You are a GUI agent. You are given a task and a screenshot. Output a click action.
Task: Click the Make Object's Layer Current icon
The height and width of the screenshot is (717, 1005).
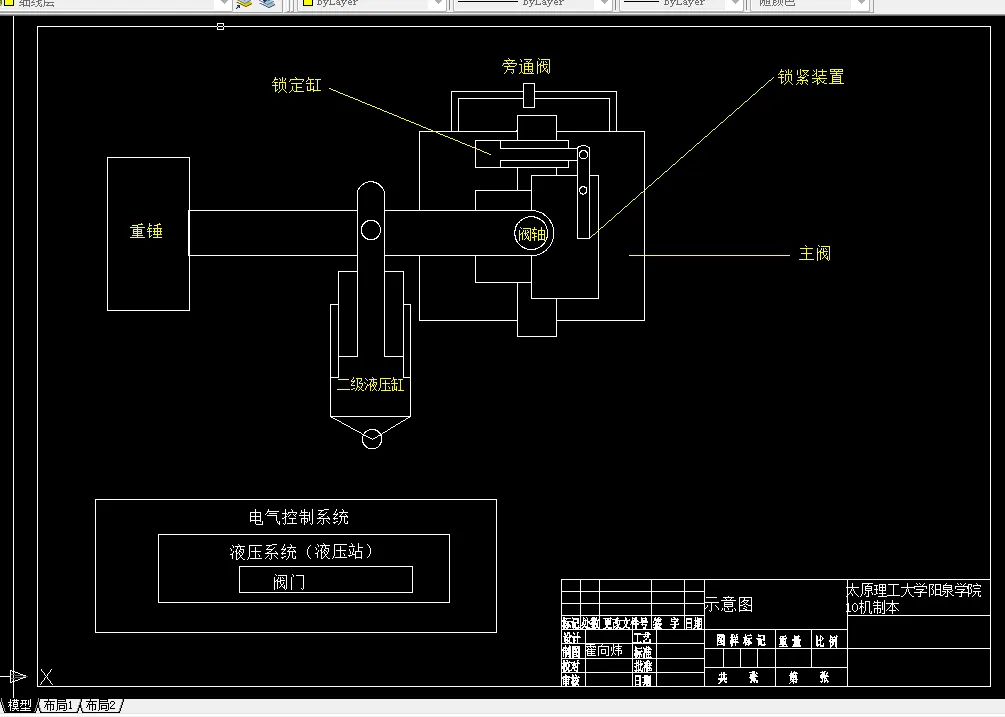click(243, 4)
